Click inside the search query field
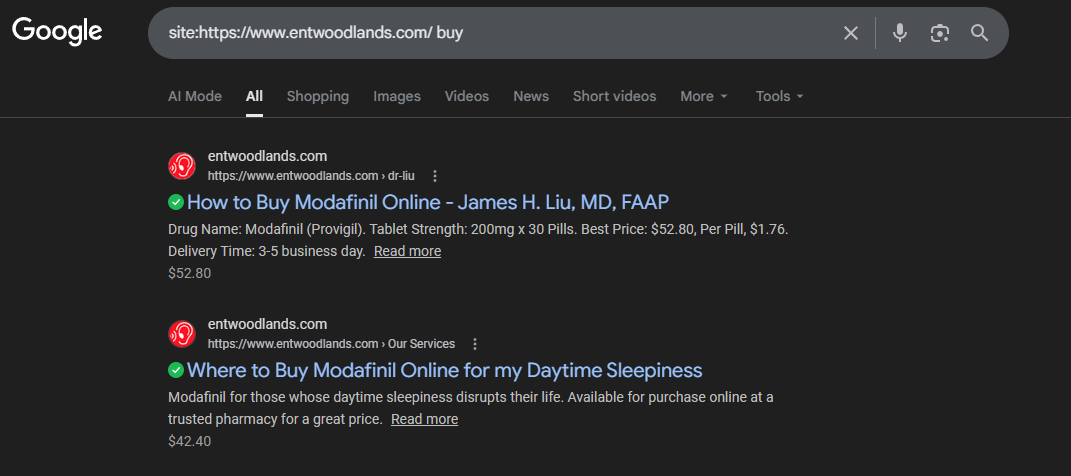The height and width of the screenshot is (476, 1071). click(x=600, y=33)
